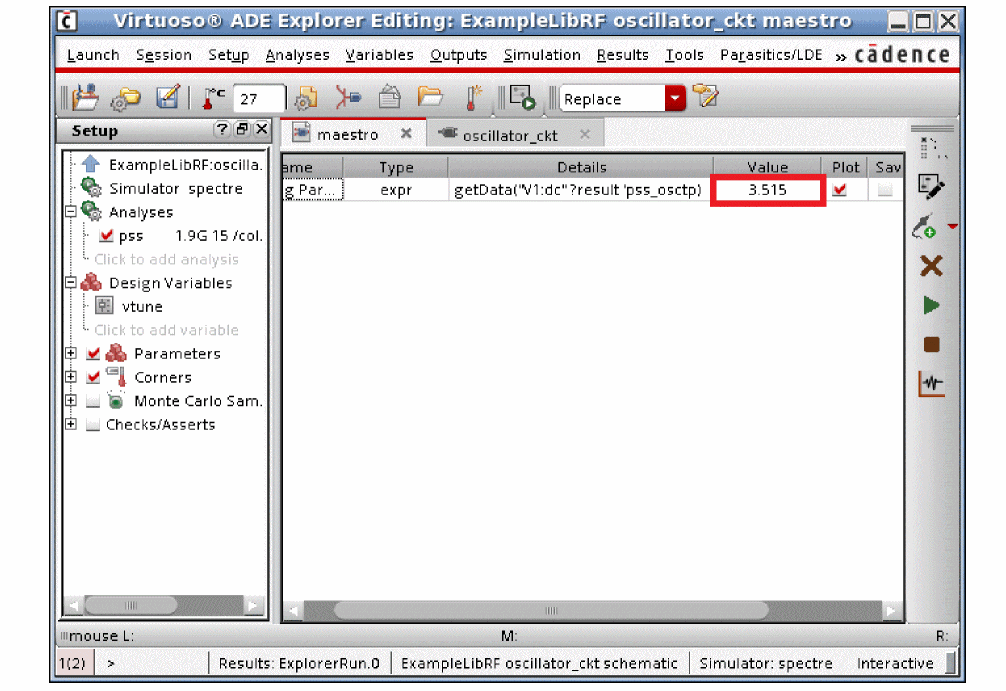Screen dimensions: 1006x691
Task: Enable the Checks/Asserts checkbox
Action: click(x=94, y=425)
